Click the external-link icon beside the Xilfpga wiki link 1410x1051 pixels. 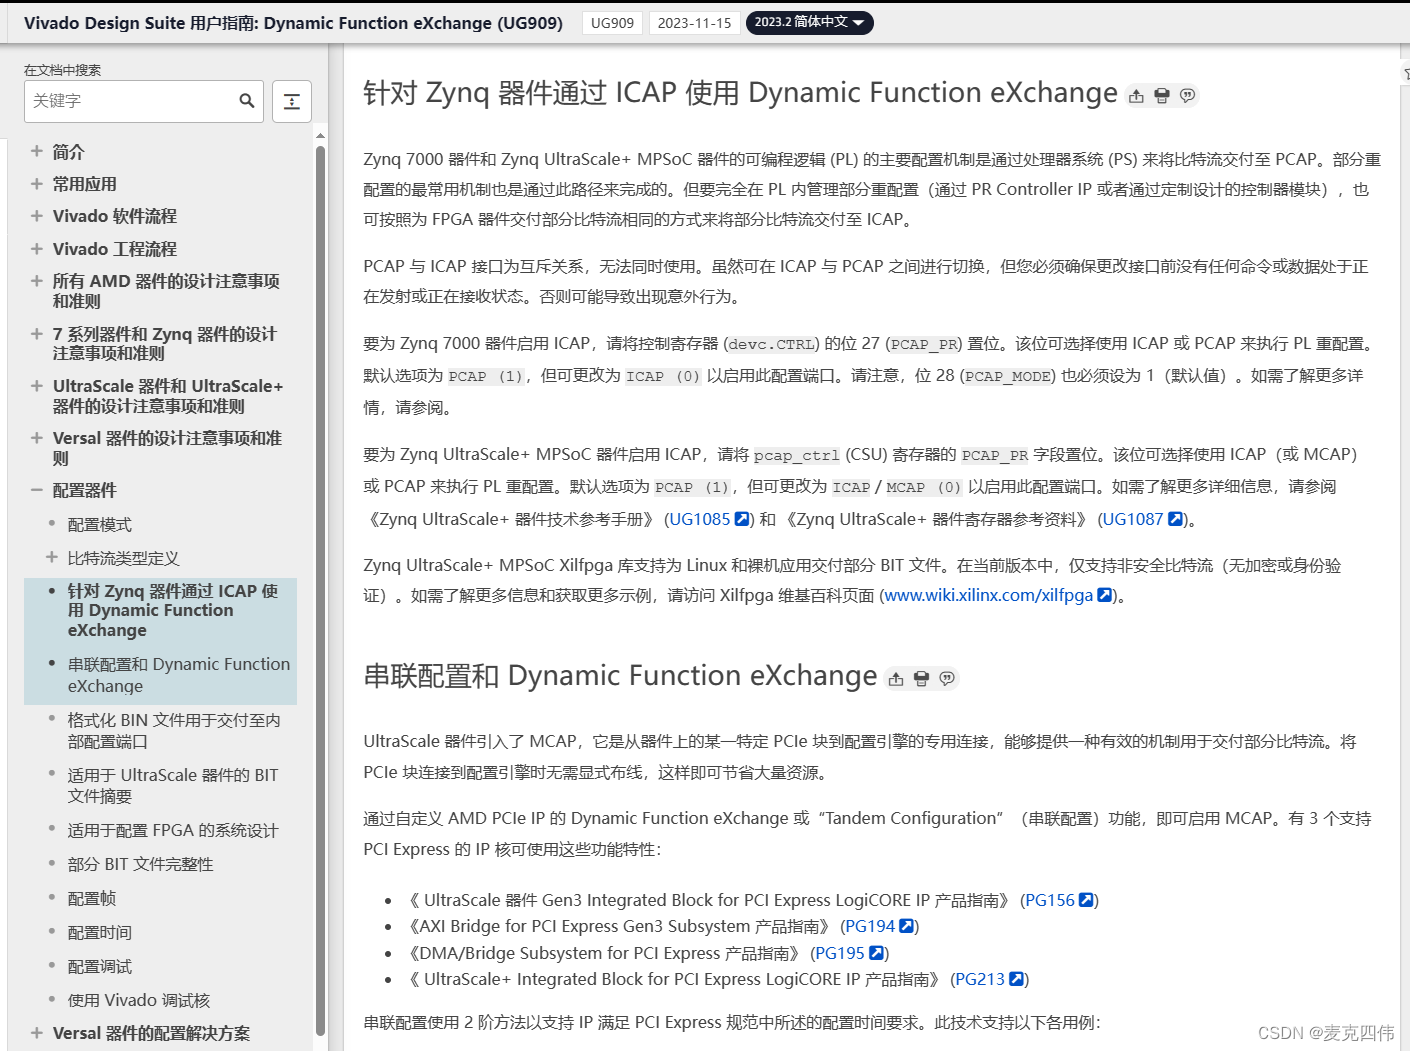pos(1104,595)
